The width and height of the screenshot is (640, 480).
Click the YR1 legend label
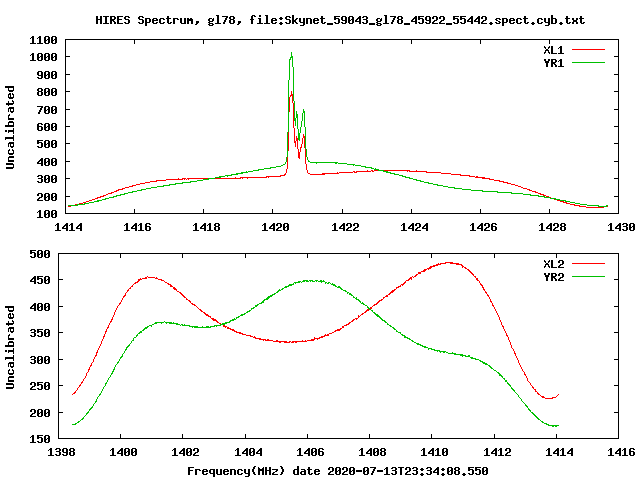(553, 63)
